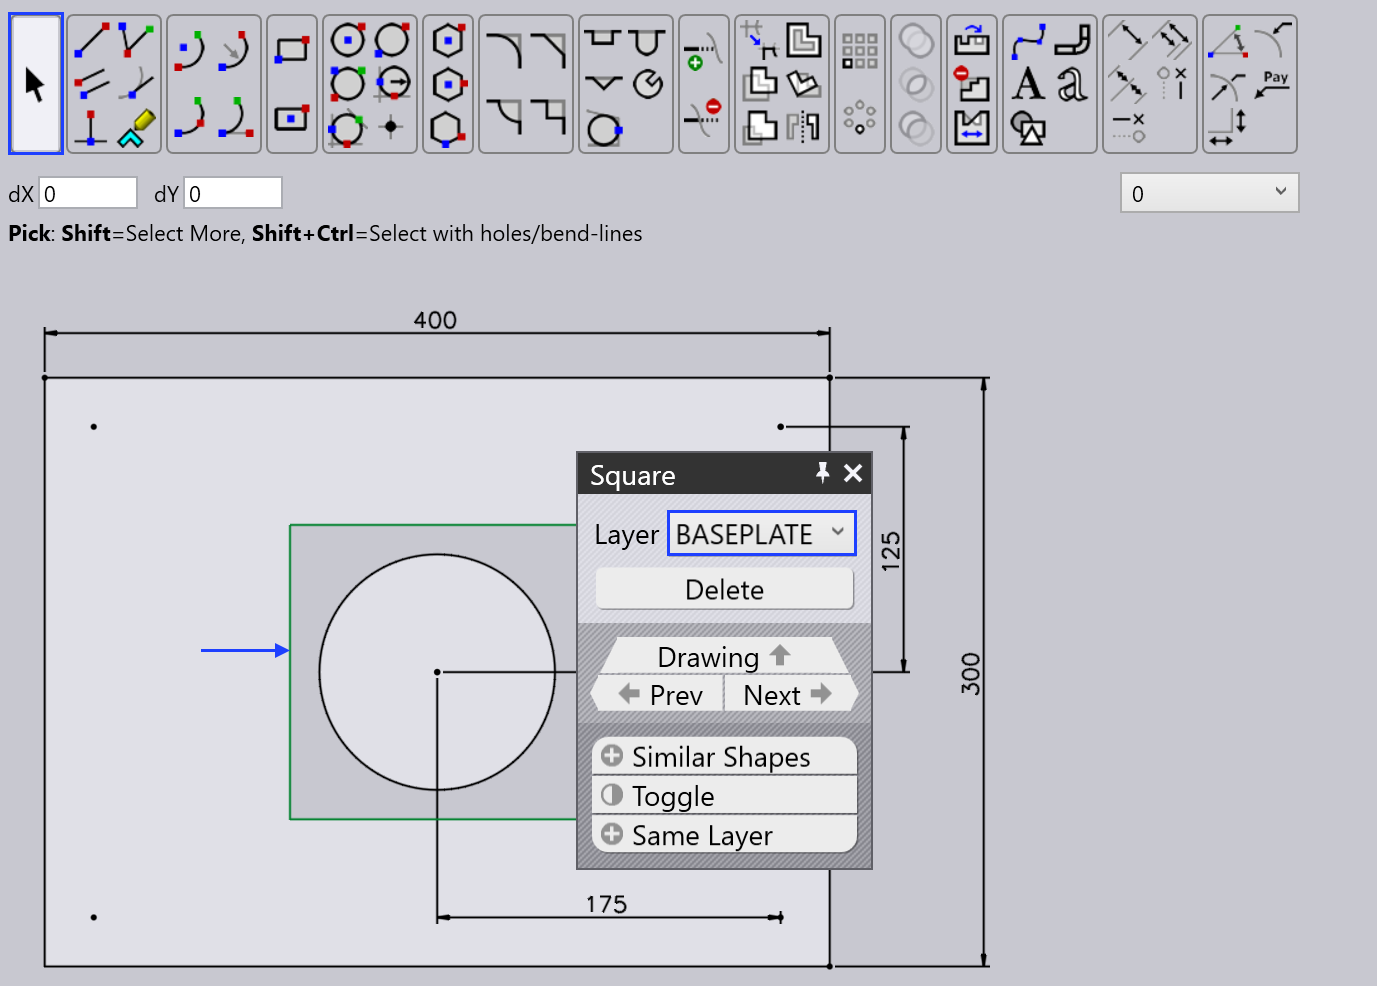1377x986 pixels.
Task: Select the corner-to-corner rectangle tool
Action: [x=292, y=49]
